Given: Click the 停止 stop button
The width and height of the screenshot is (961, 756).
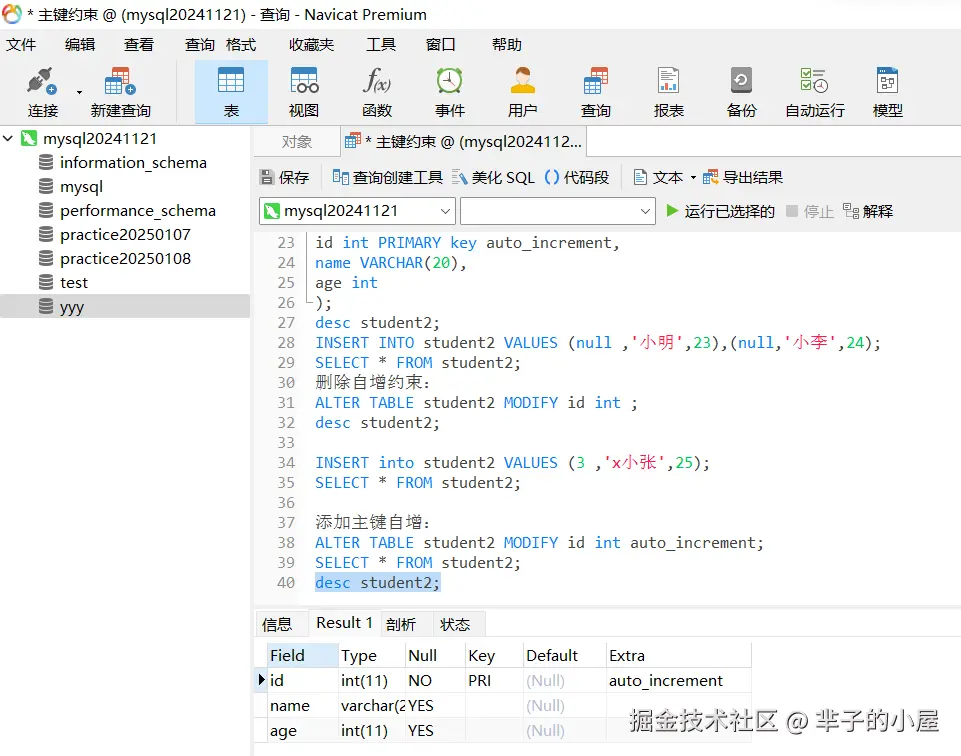Looking at the screenshot, I should 810,211.
